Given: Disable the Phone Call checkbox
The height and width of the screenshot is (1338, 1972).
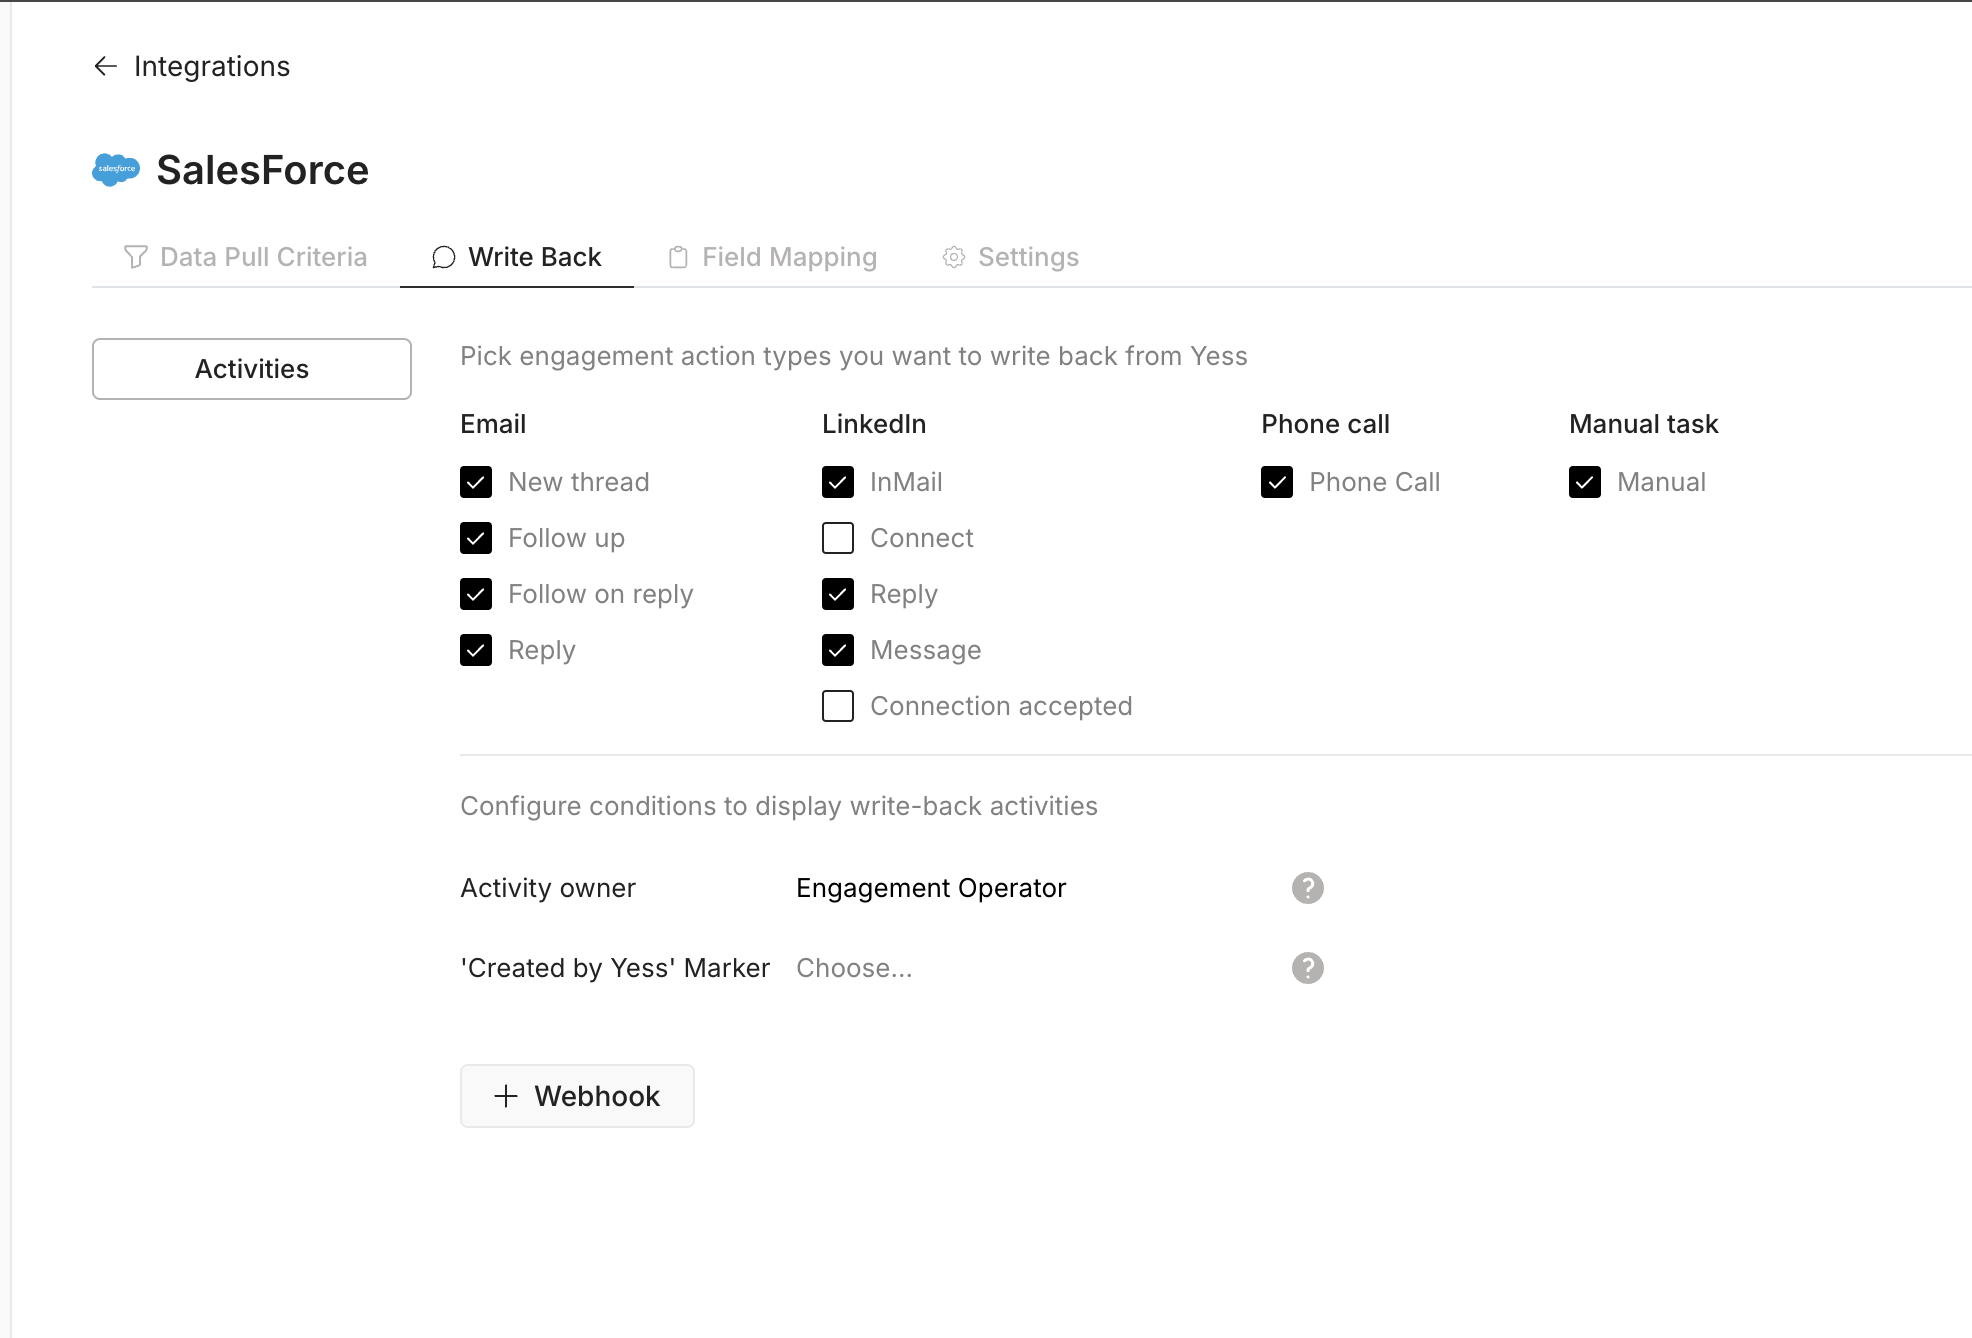Looking at the screenshot, I should (x=1277, y=482).
